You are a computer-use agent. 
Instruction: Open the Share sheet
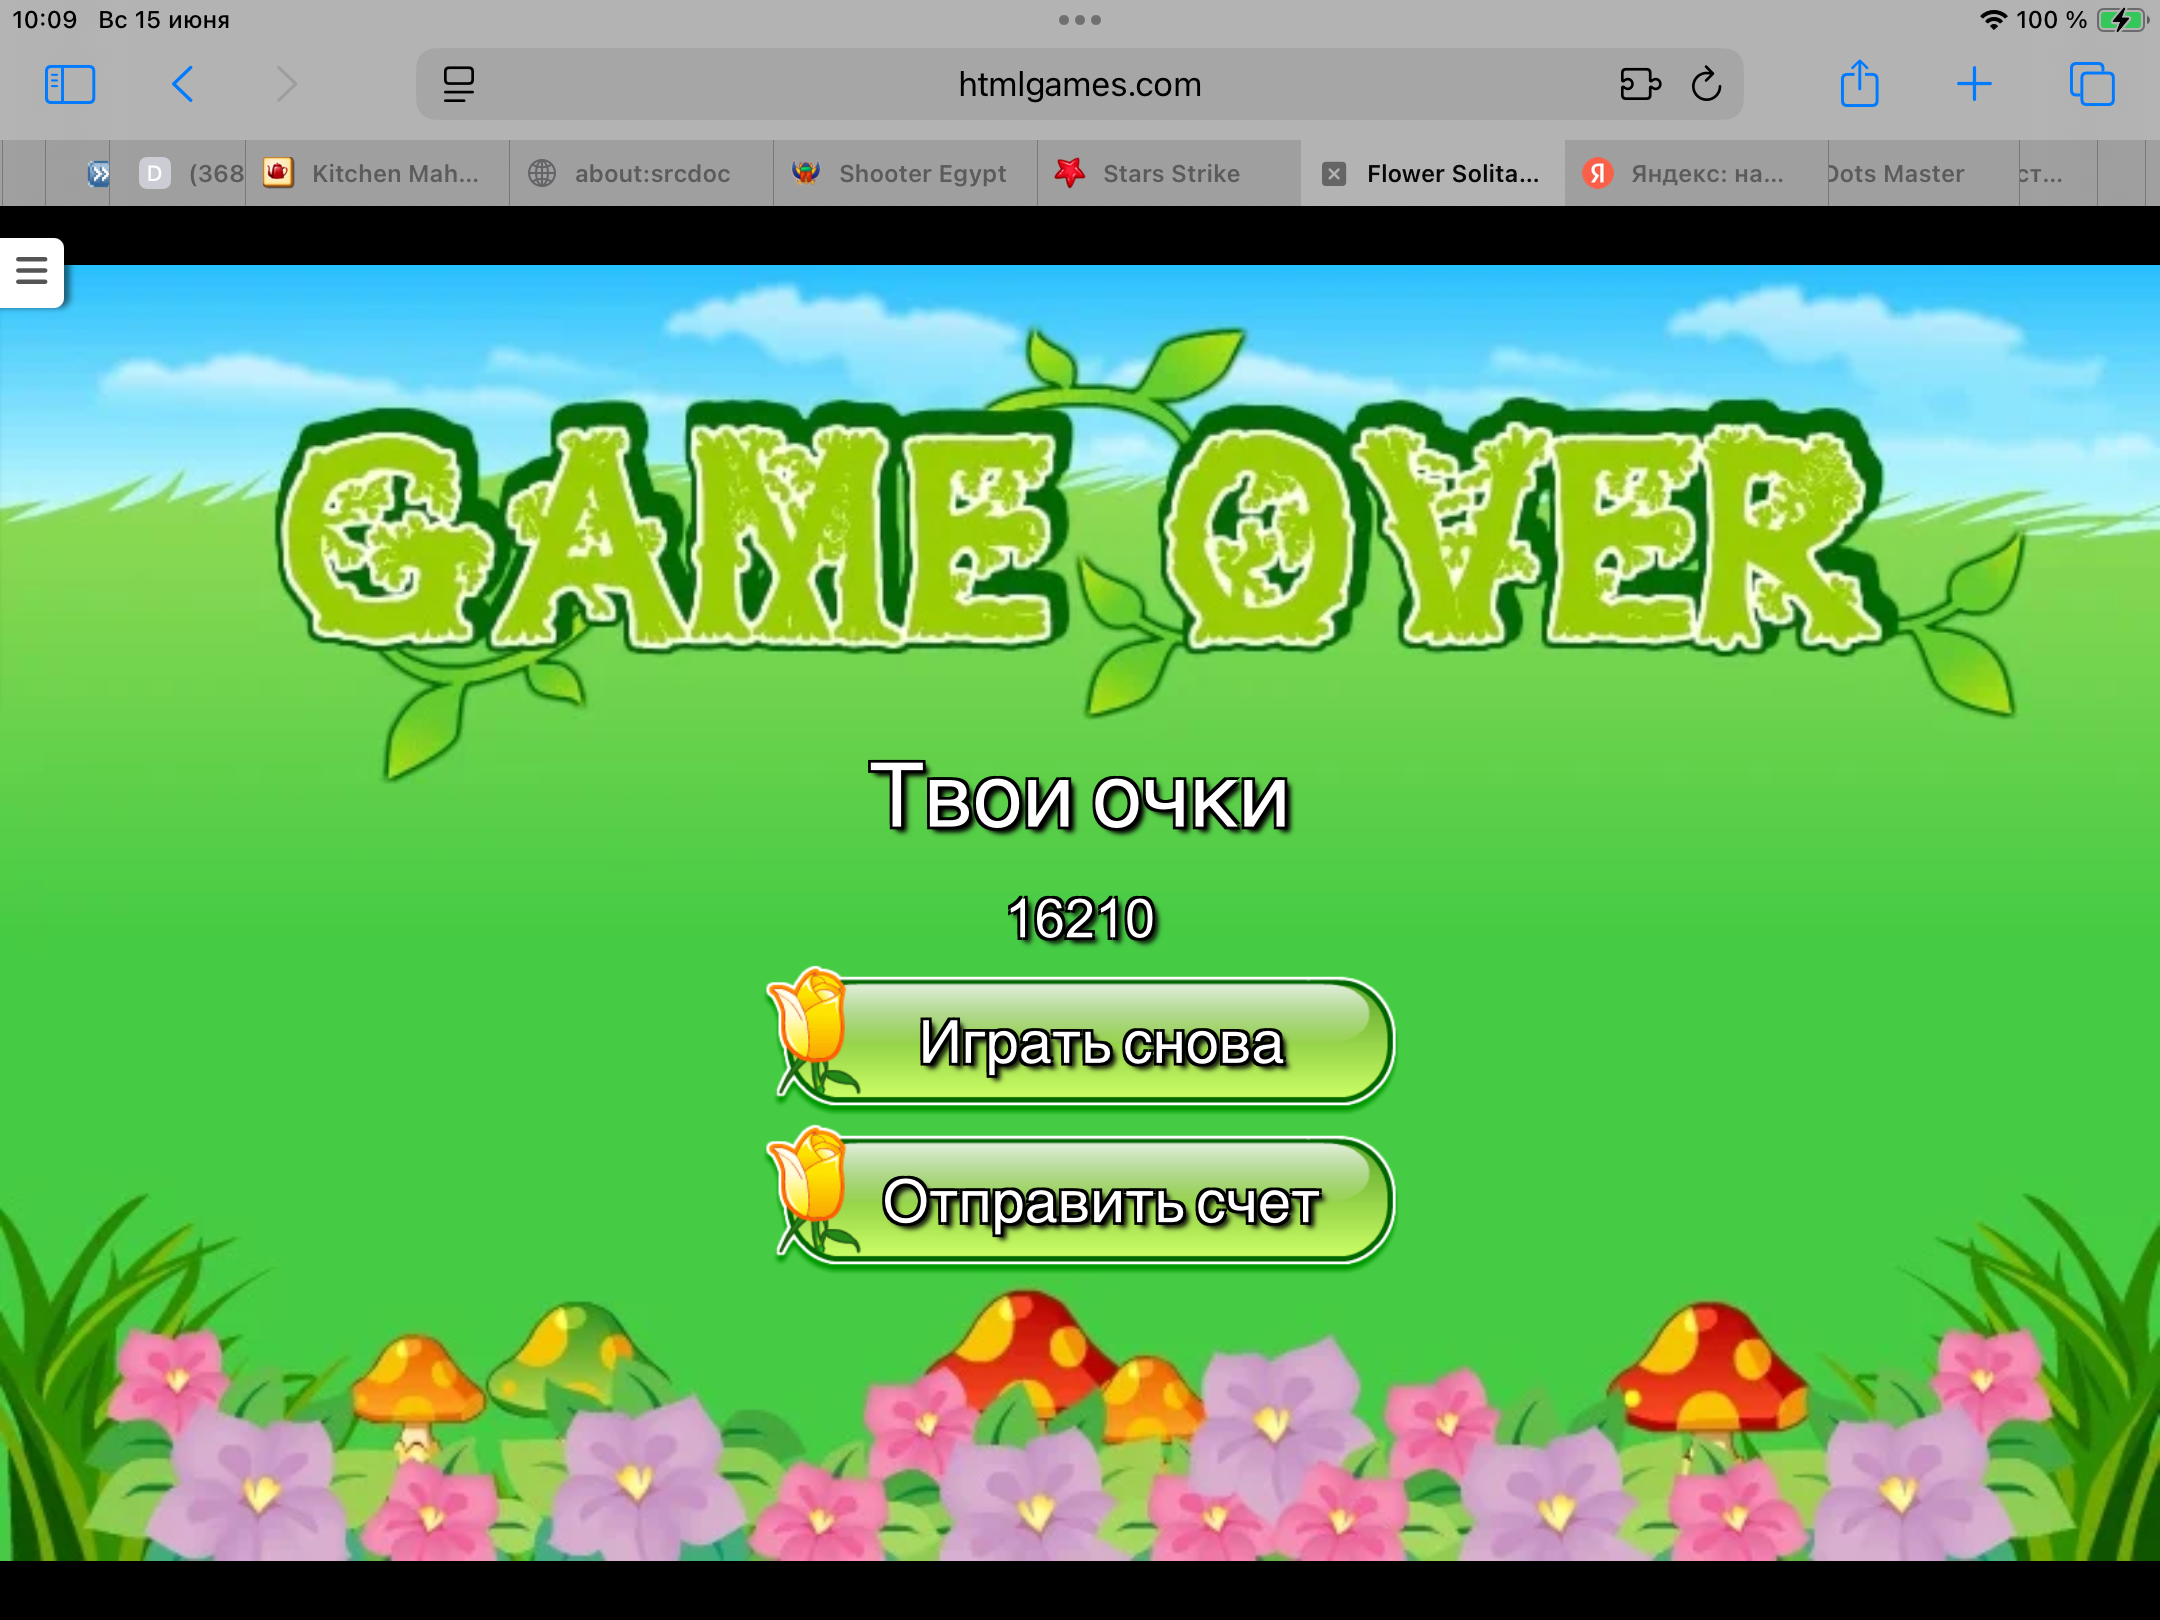pyautogui.click(x=1859, y=84)
